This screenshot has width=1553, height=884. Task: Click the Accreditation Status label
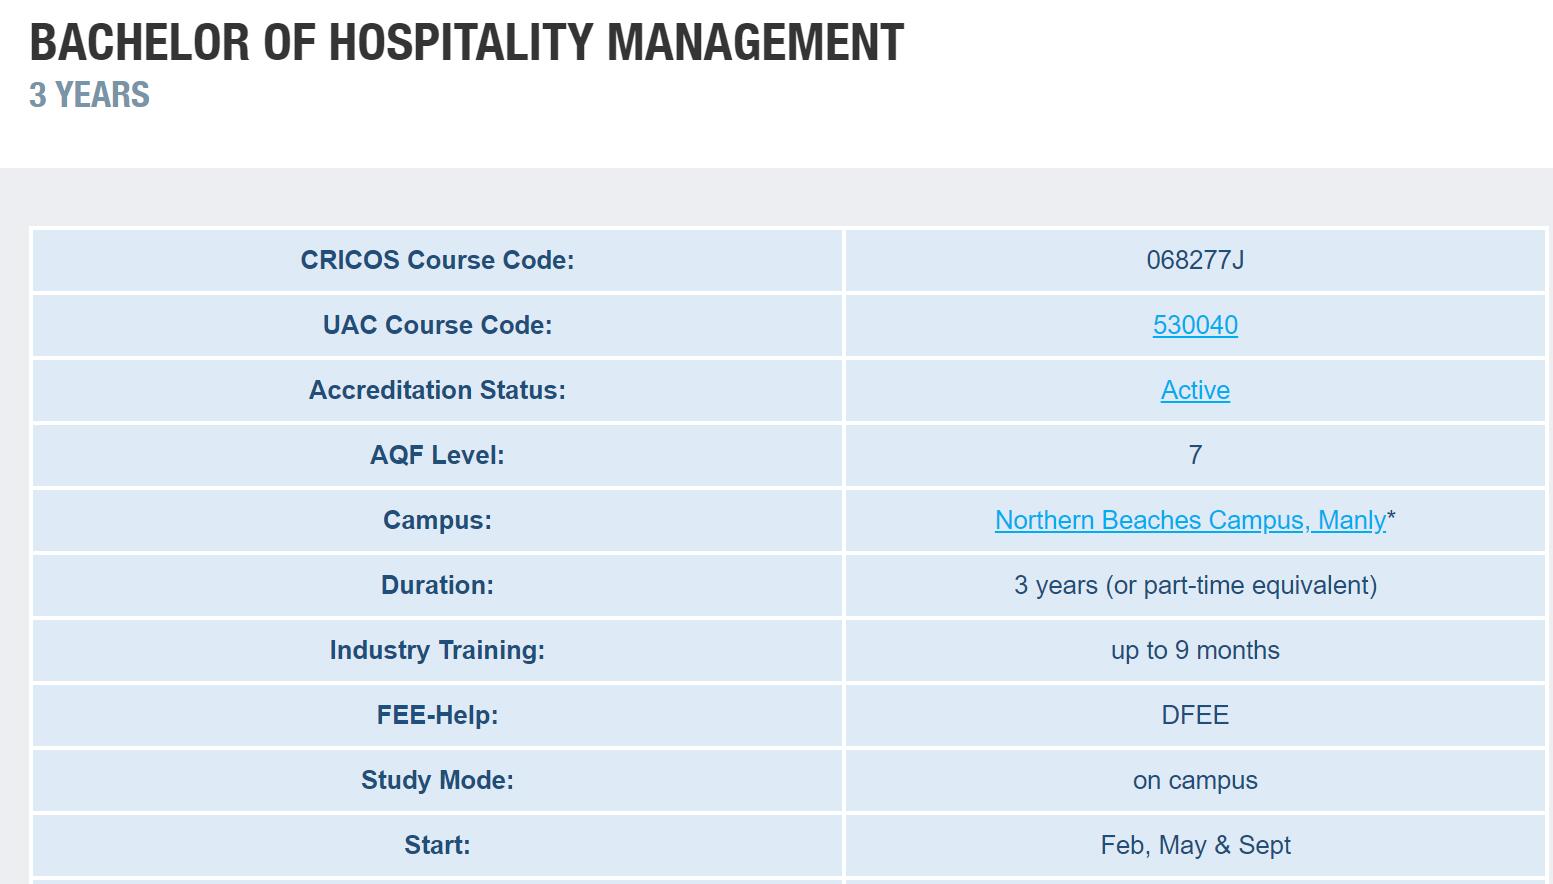[x=437, y=390]
